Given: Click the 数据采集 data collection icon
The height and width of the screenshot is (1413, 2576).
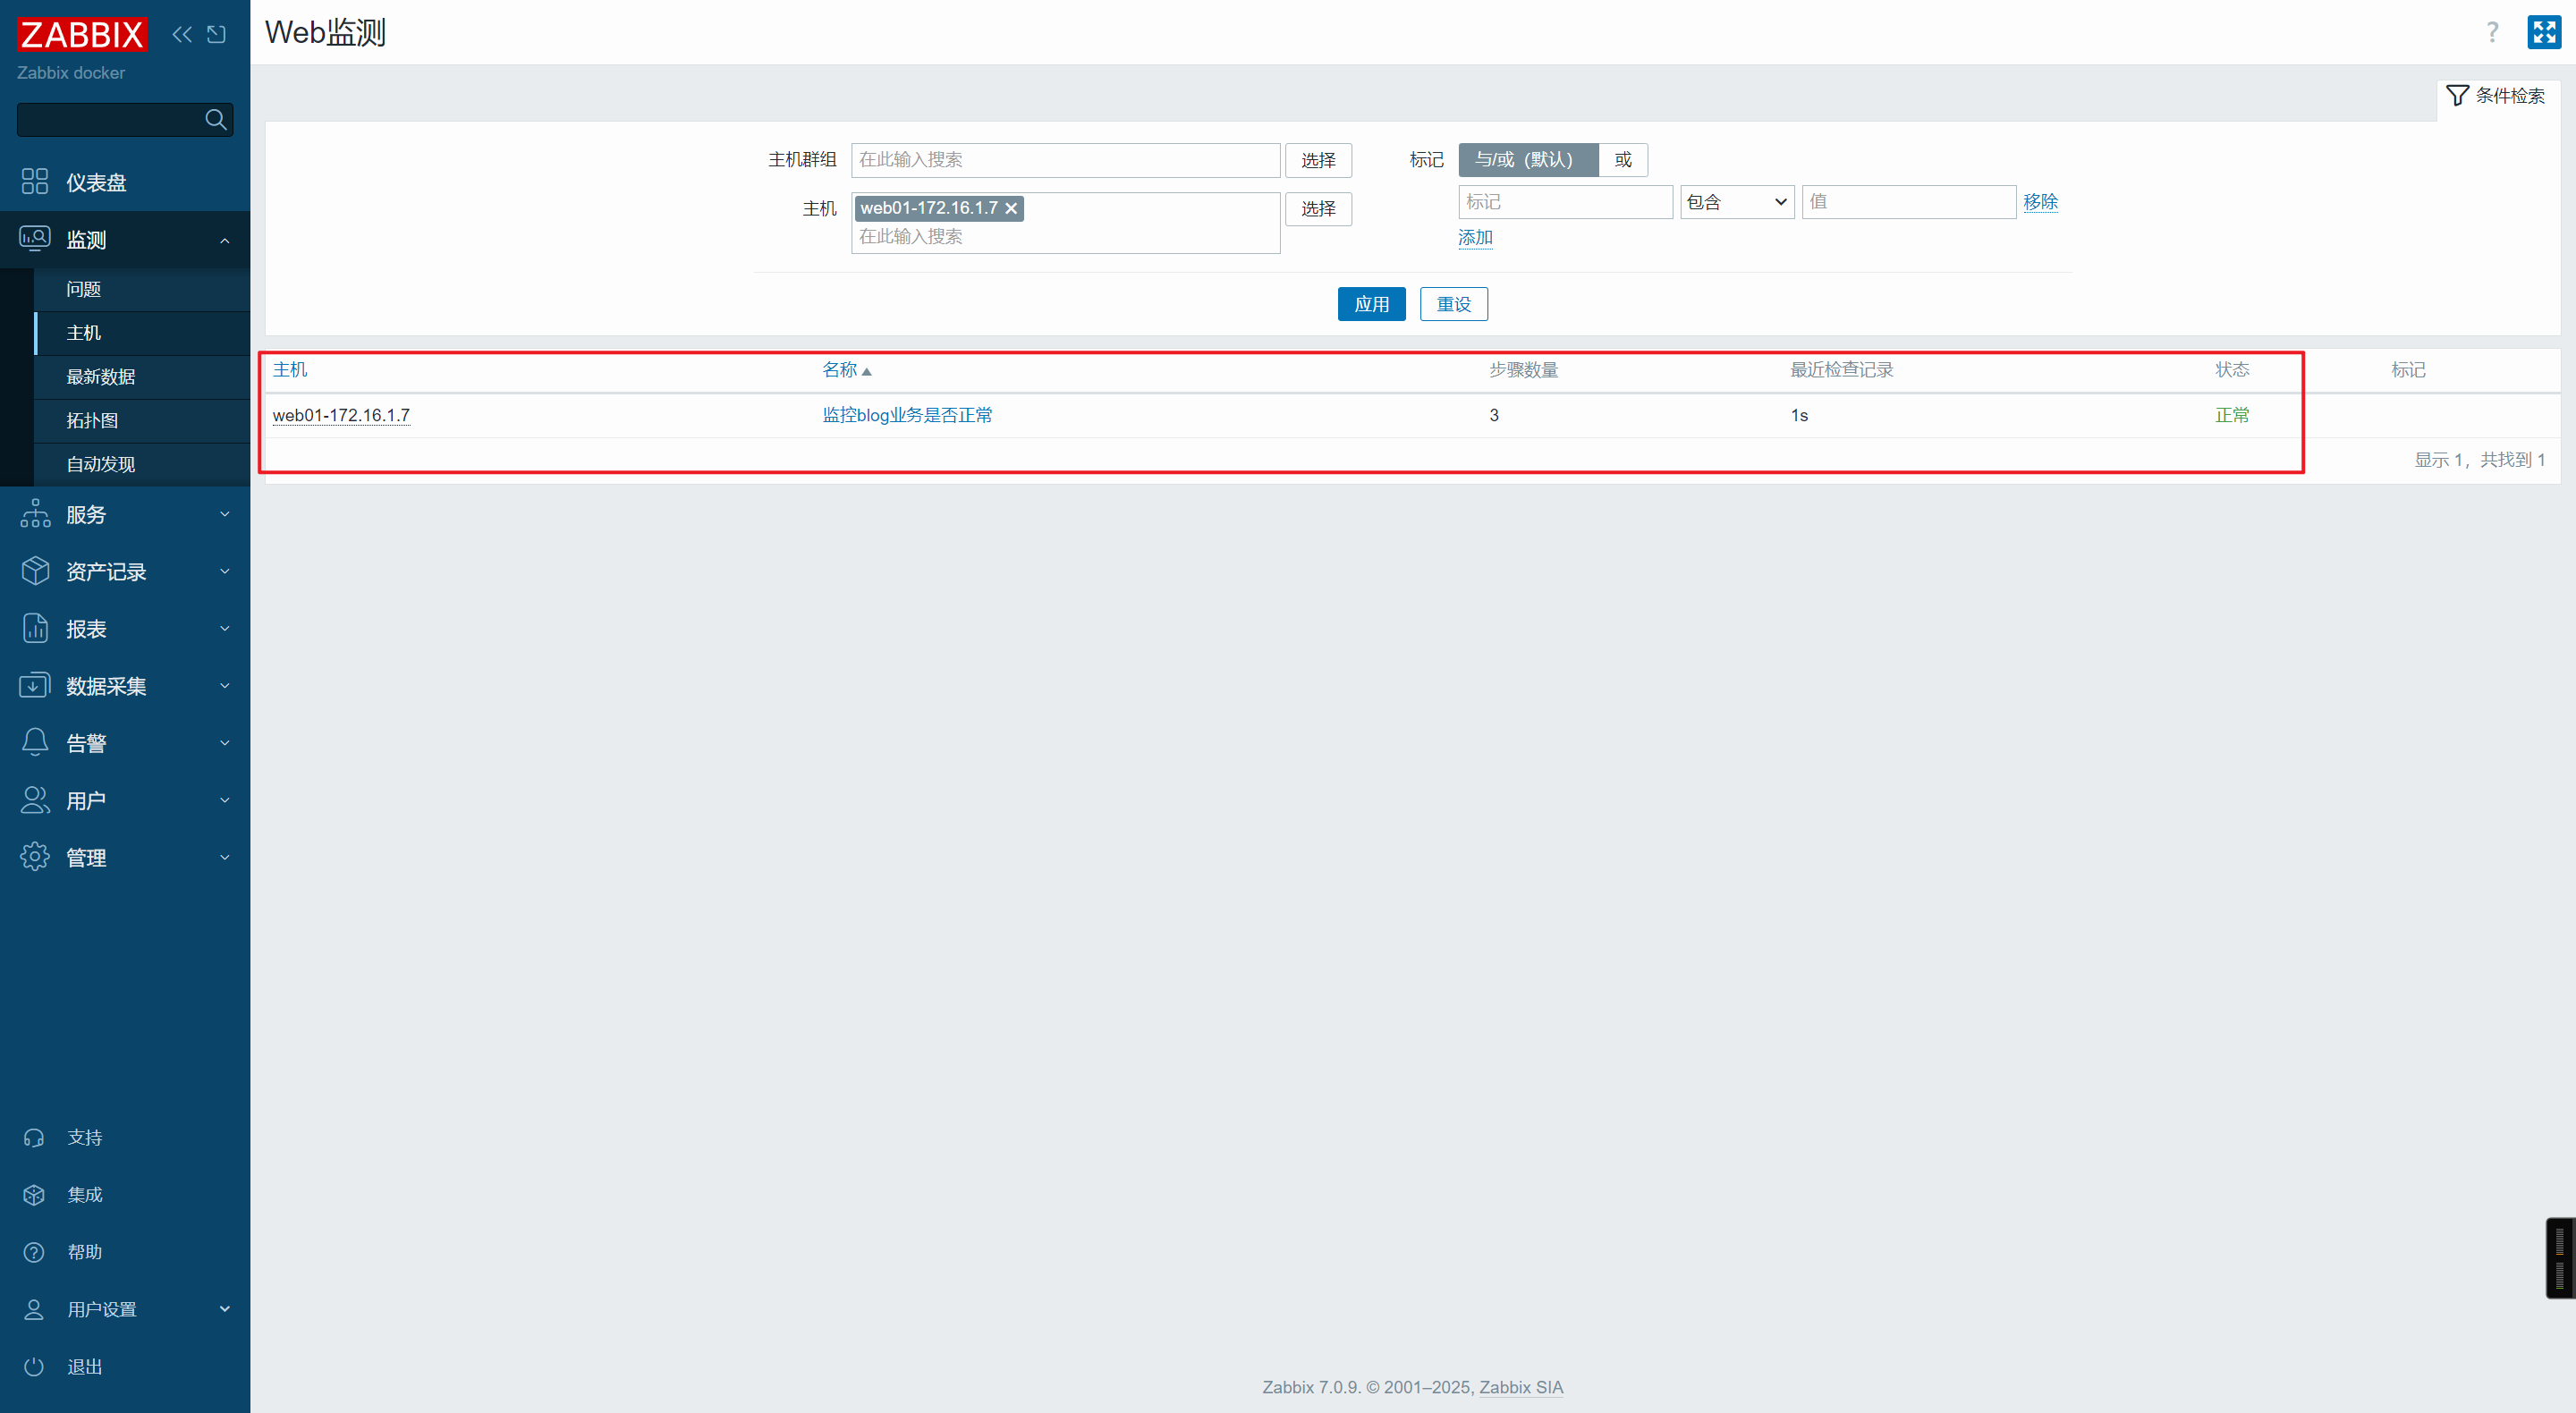Looking at the screenshot, I should pos(35,685).
